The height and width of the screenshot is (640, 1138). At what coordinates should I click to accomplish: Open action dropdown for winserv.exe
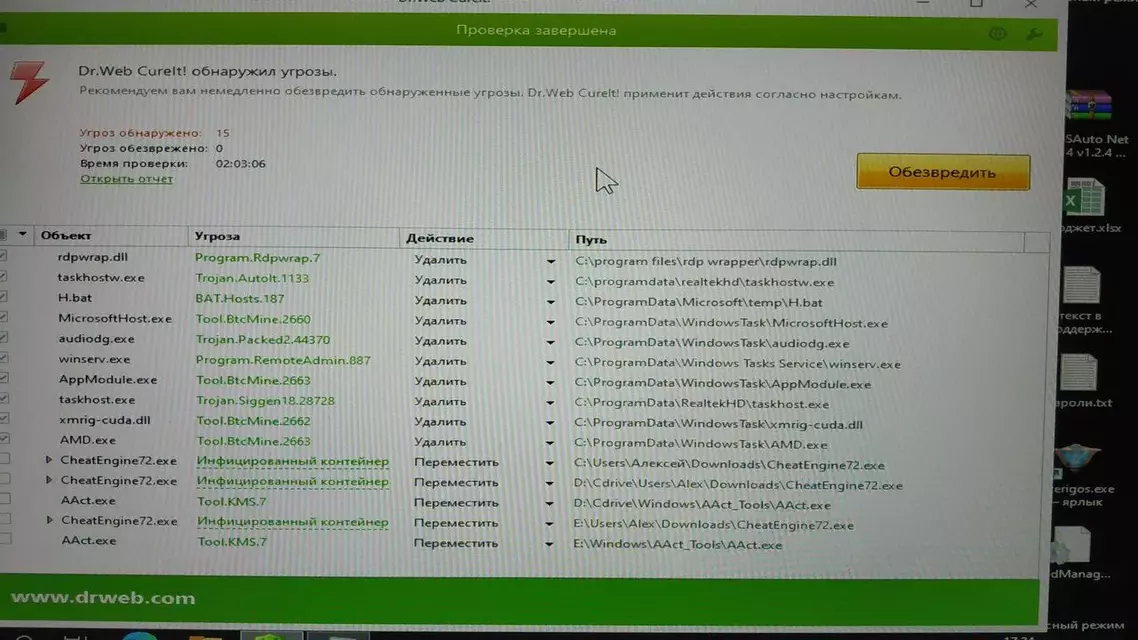click(x=550, y=362)
